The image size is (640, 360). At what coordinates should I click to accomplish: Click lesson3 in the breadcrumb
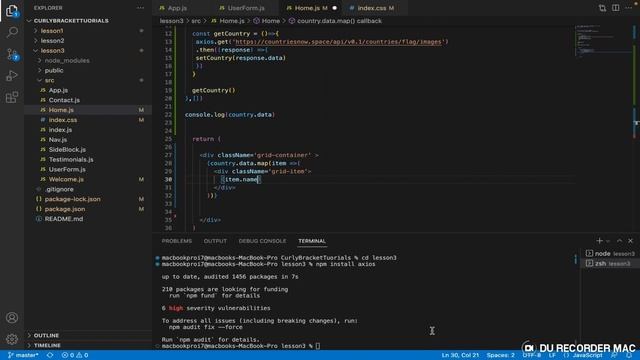click(171, 20)
